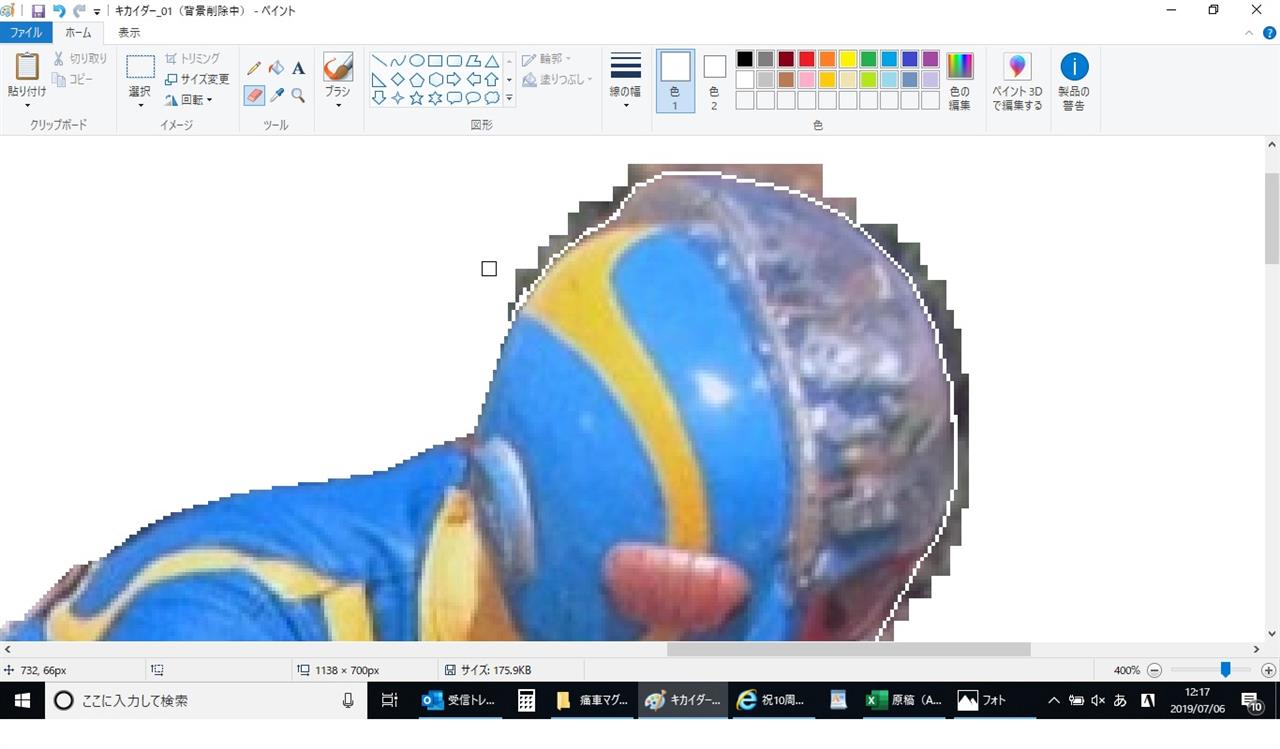Click the Paste (貼り付け) clipboard icon
The width and height of the screenshot is (1280, 749).
tap(27, 67)
